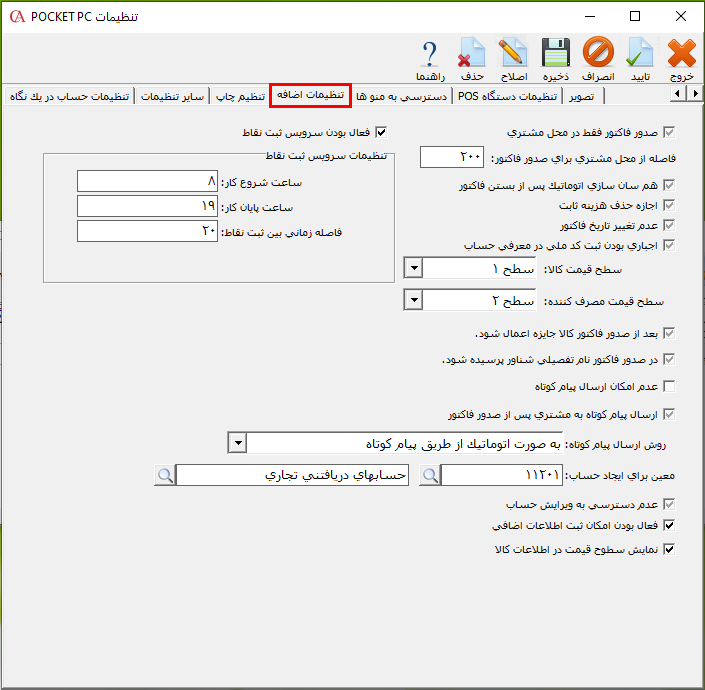Open سطح قیمت مصرف کننده dropdown arrow

pos(414,299)
